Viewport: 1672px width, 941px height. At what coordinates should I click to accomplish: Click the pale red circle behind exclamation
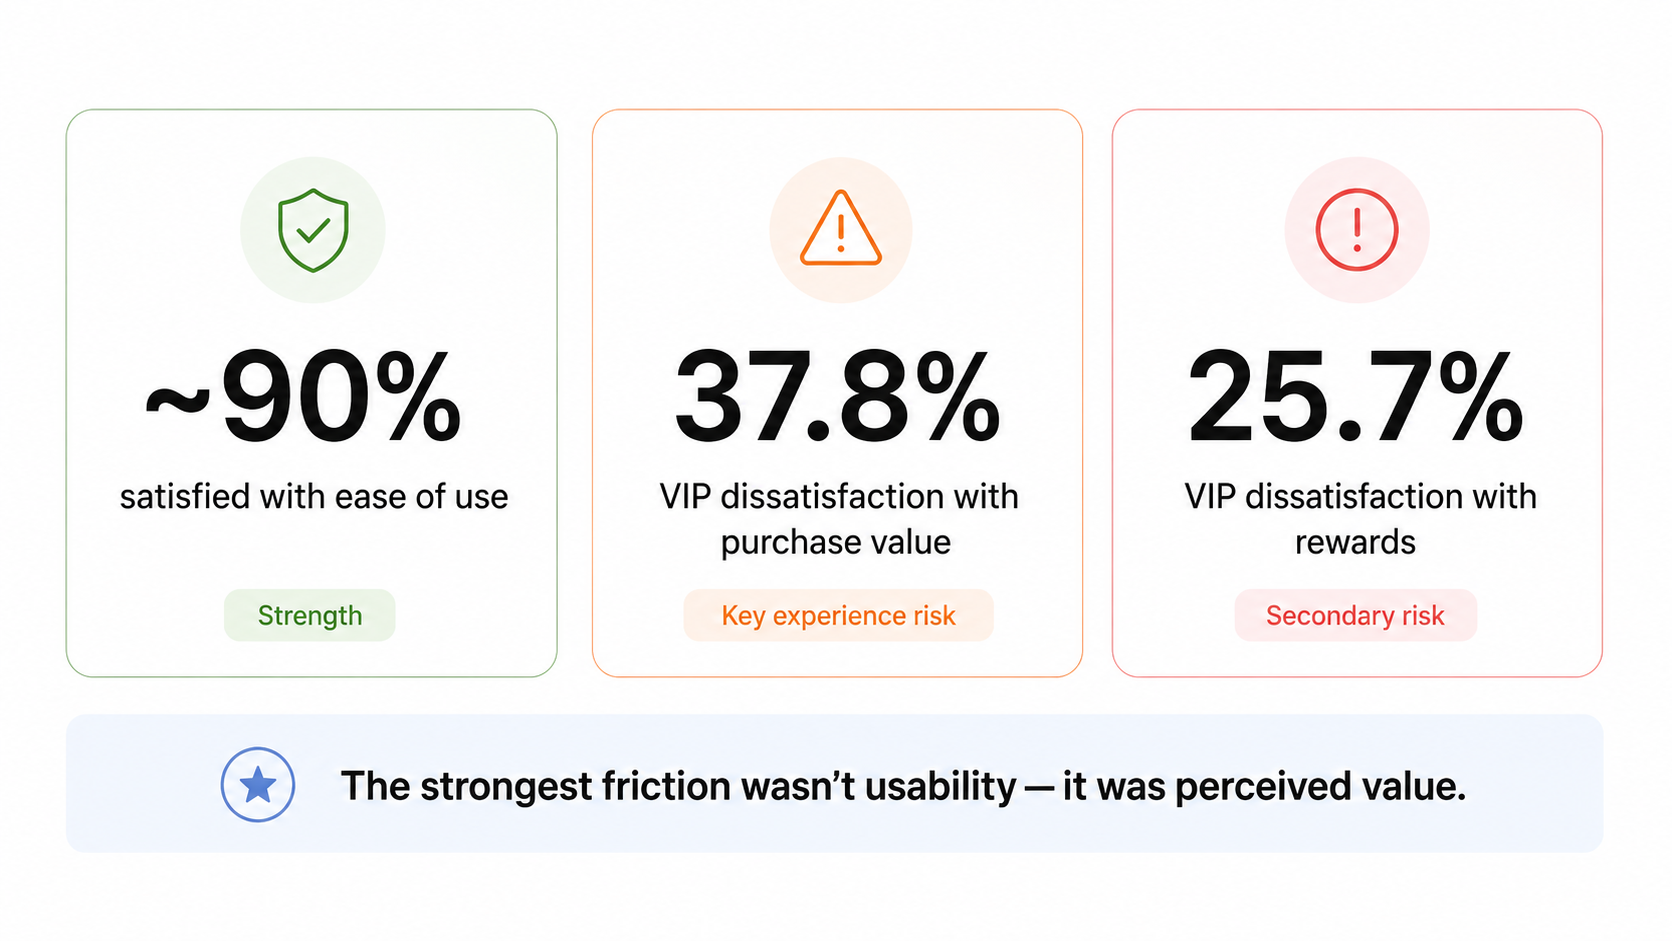(1357, 230)
